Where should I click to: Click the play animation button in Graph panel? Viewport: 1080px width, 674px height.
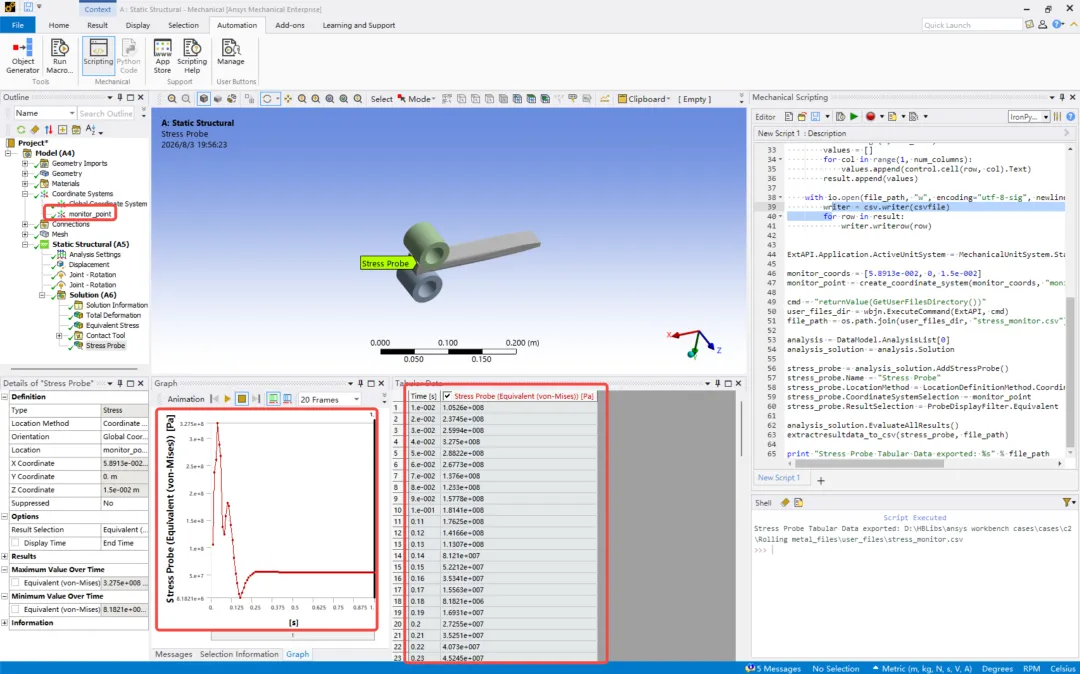[x=228, y=399]
